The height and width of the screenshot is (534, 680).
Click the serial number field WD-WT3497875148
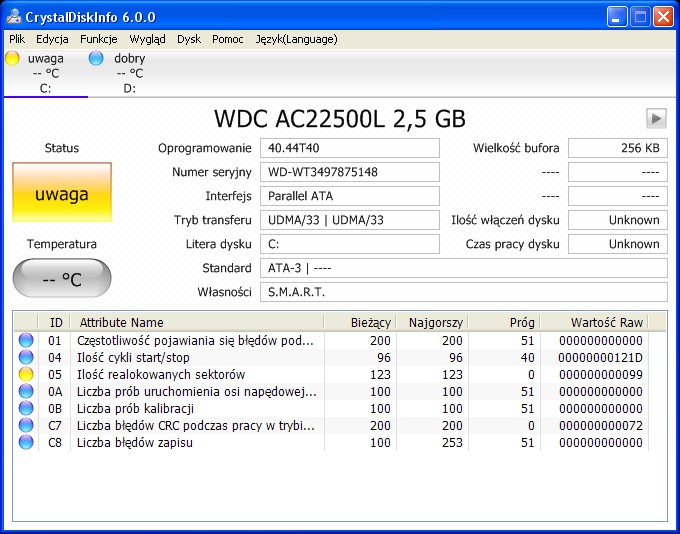pos(350,172)
